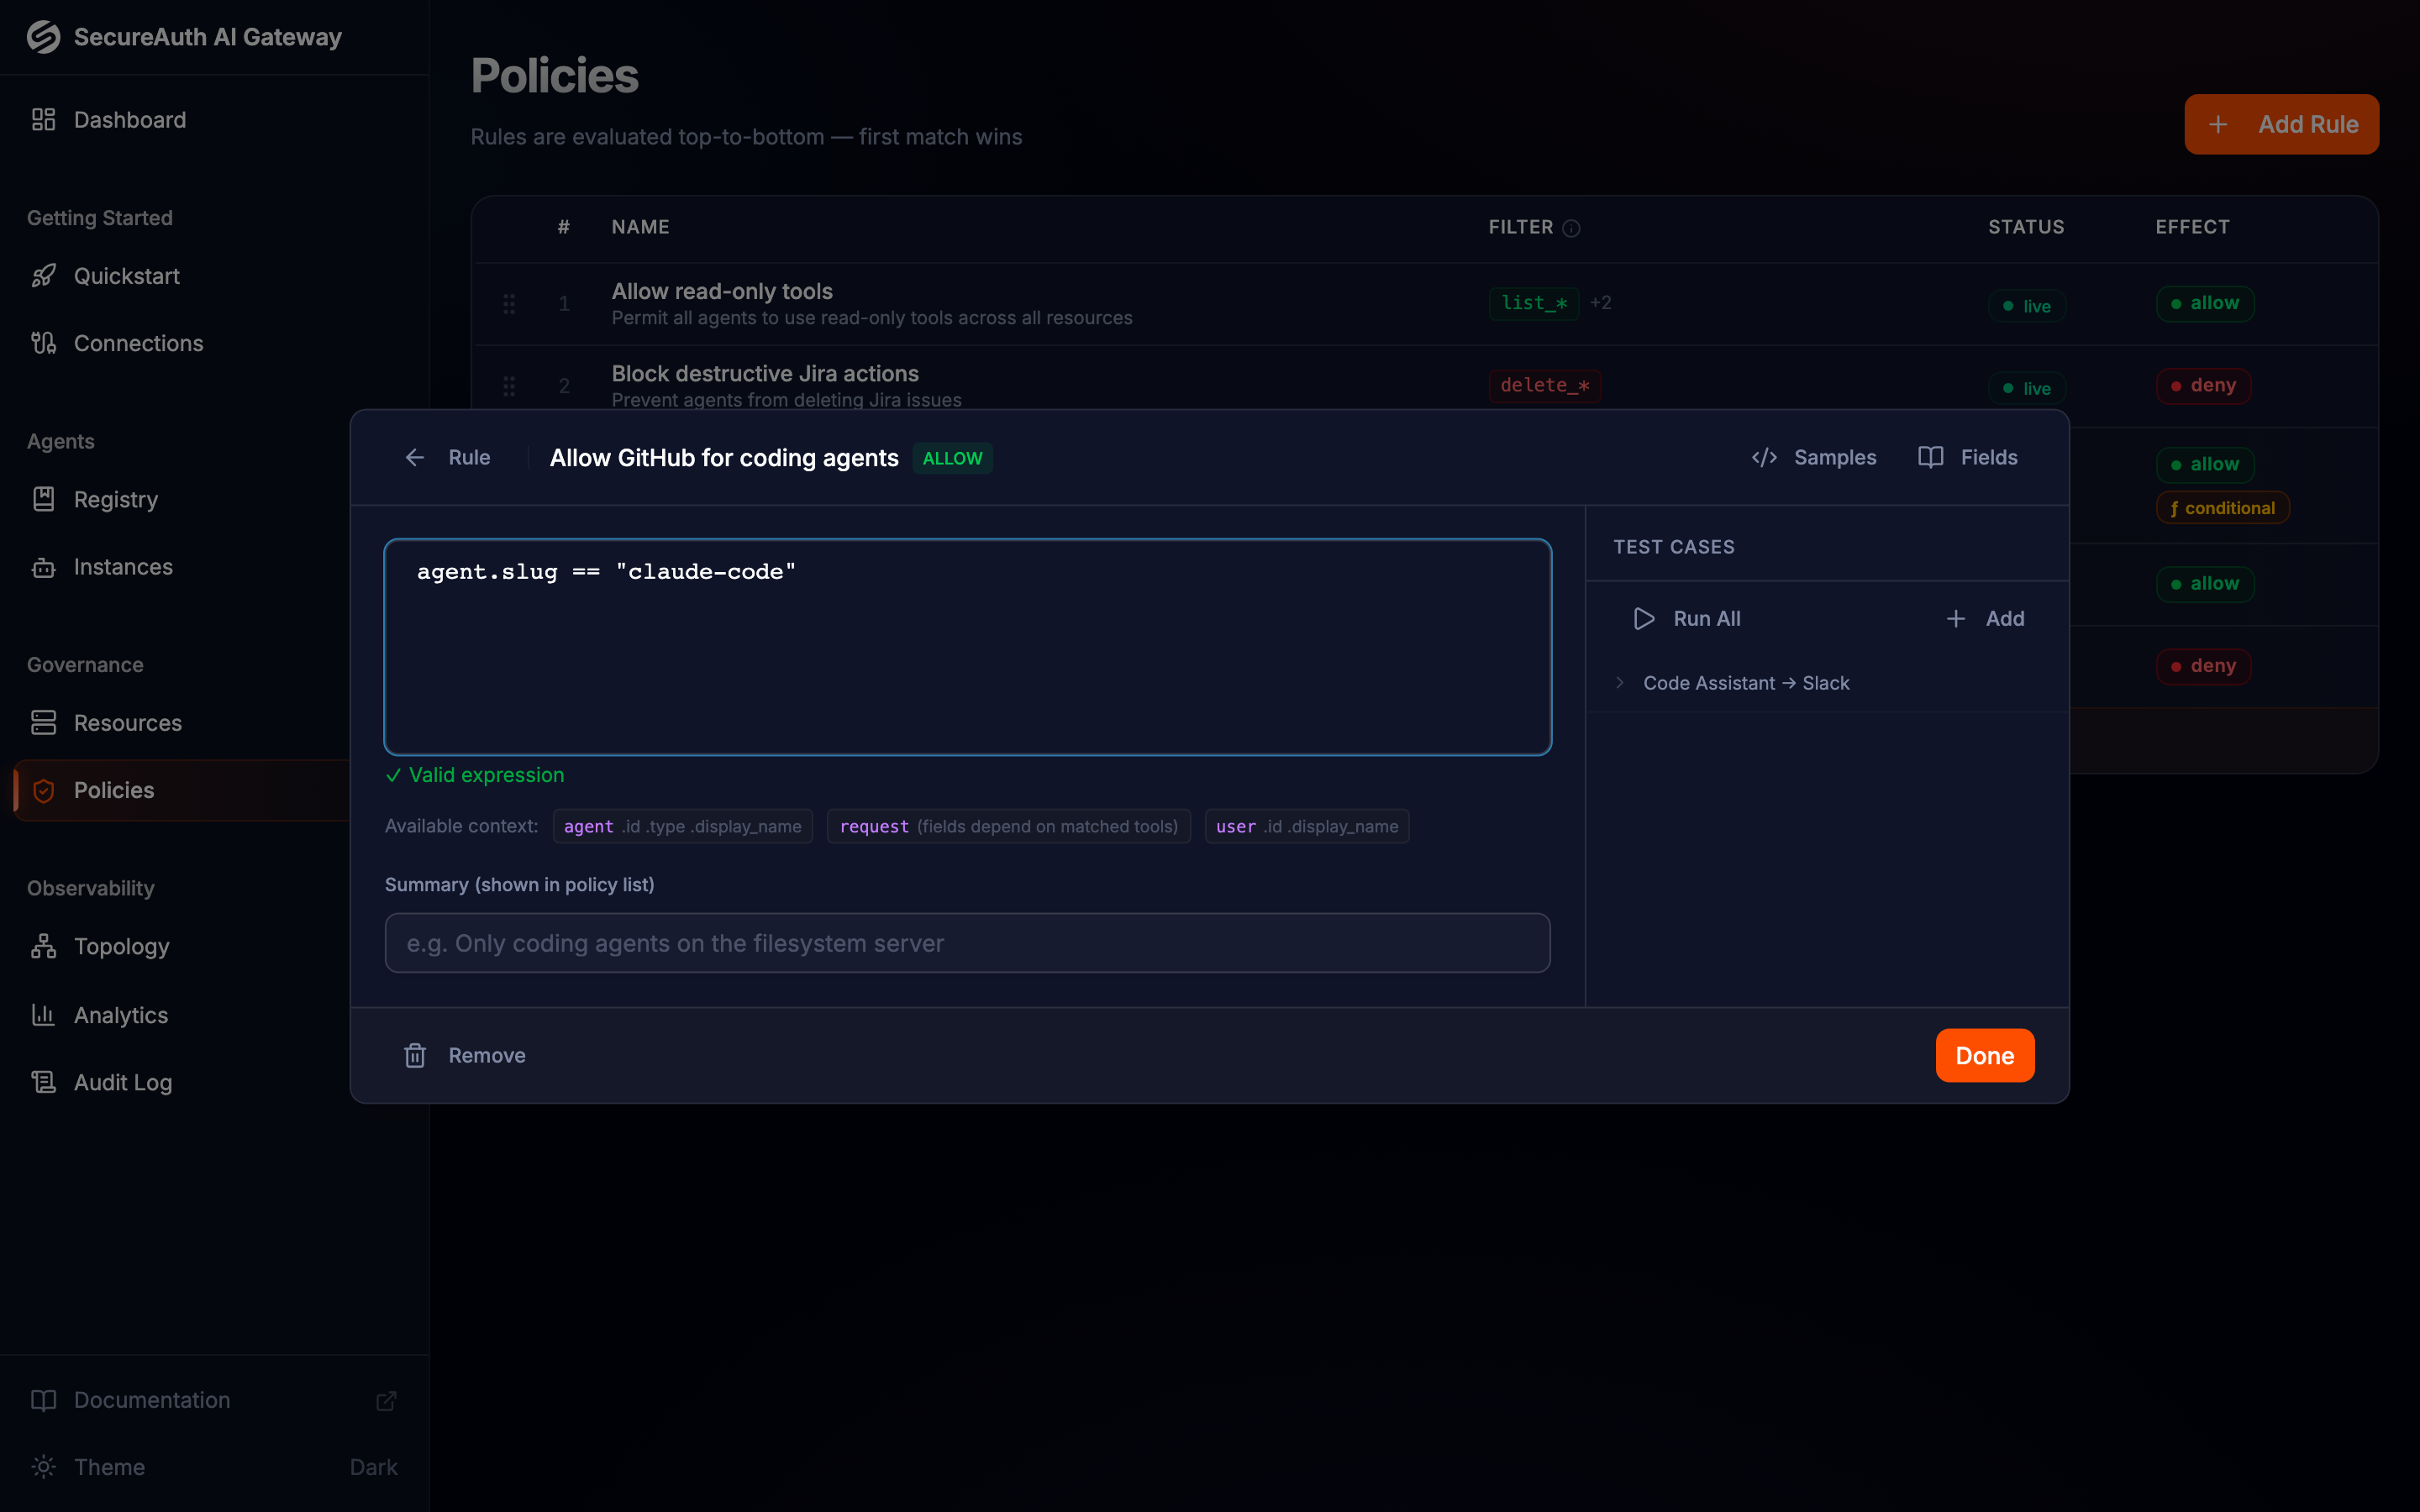Screen dimensions: 2420x1512
Task: Grab the drag handle for Block destructive Jira actions
Action: [509, 386]
